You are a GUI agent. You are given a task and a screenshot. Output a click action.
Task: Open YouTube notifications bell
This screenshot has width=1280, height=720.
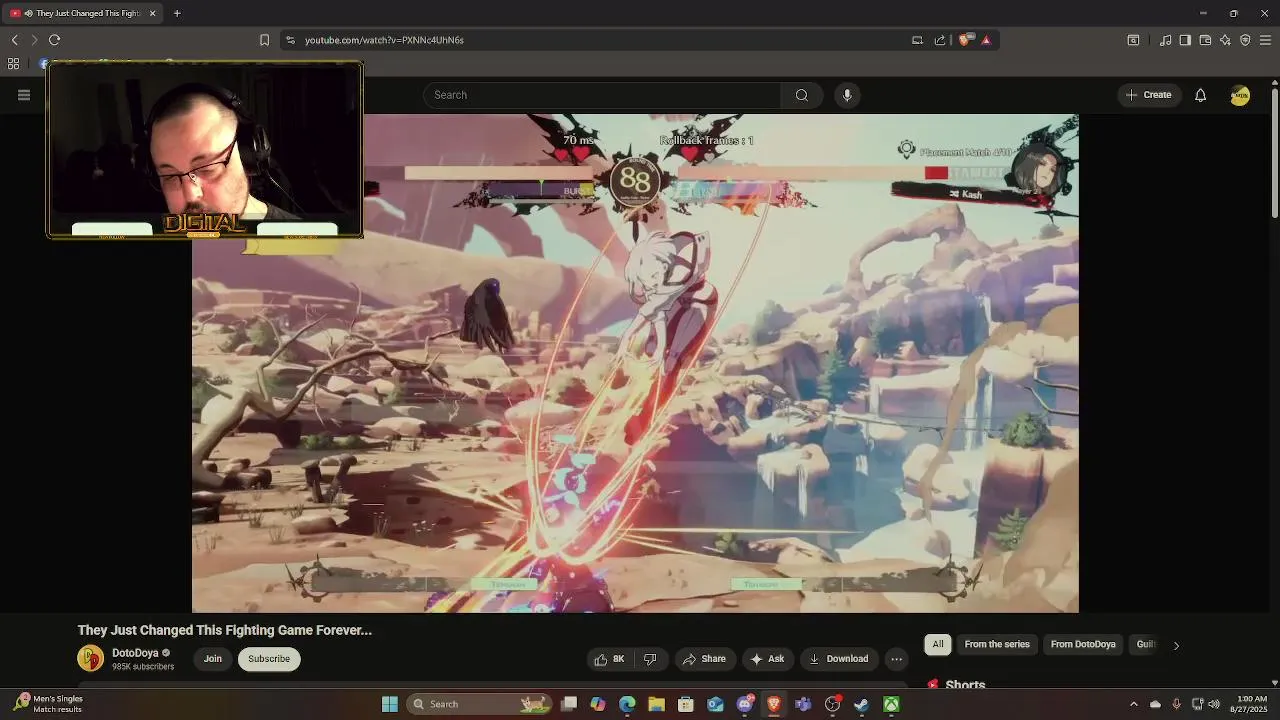point(1200,95)
